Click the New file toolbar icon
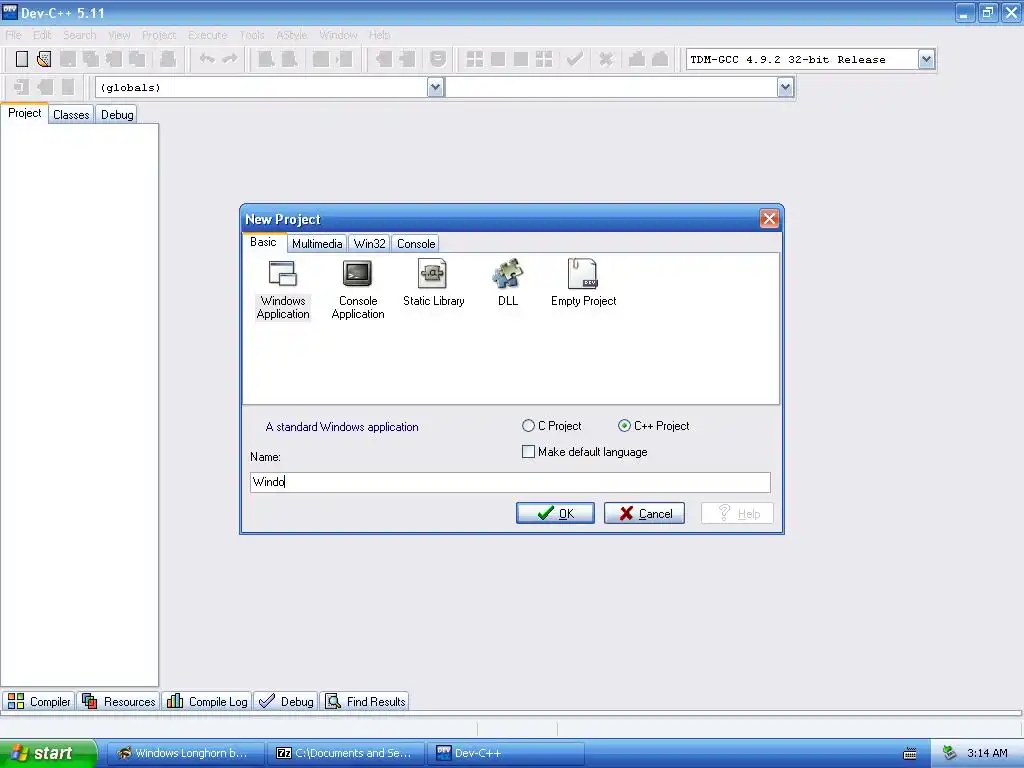 22,59
